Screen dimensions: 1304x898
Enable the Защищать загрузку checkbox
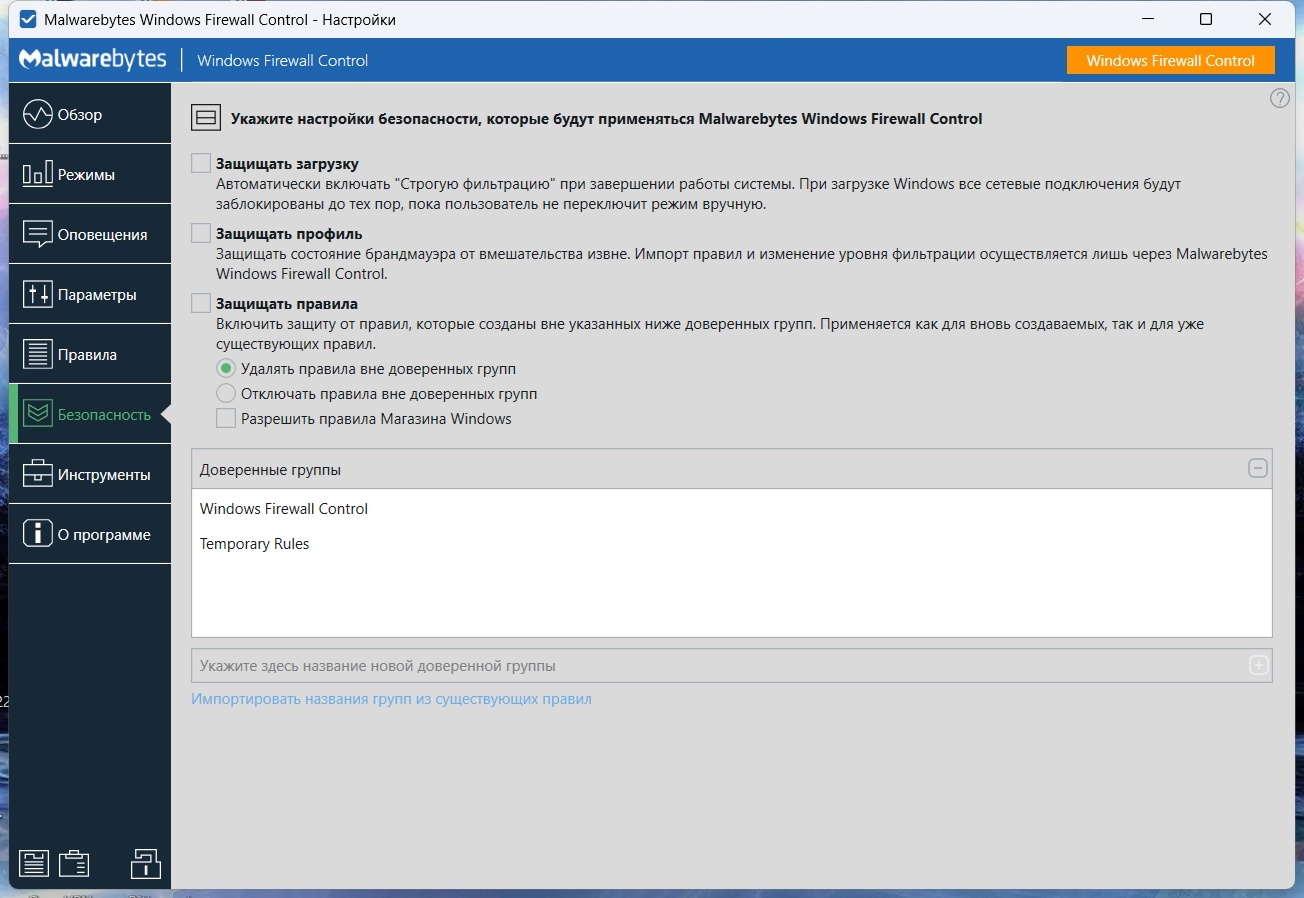click(201, 164)
